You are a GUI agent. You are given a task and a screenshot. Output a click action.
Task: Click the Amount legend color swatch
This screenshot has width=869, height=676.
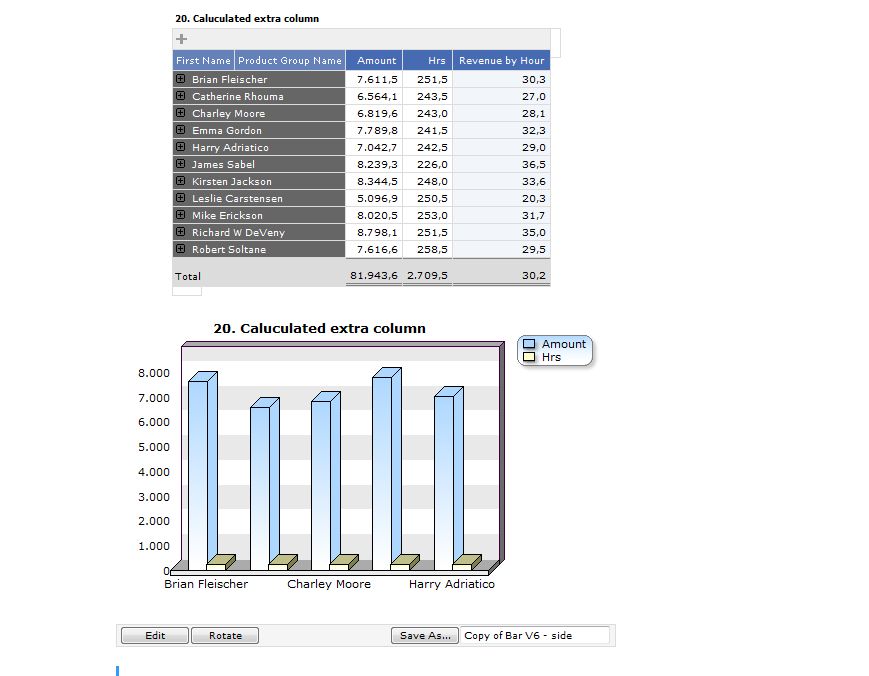point(530,344)
